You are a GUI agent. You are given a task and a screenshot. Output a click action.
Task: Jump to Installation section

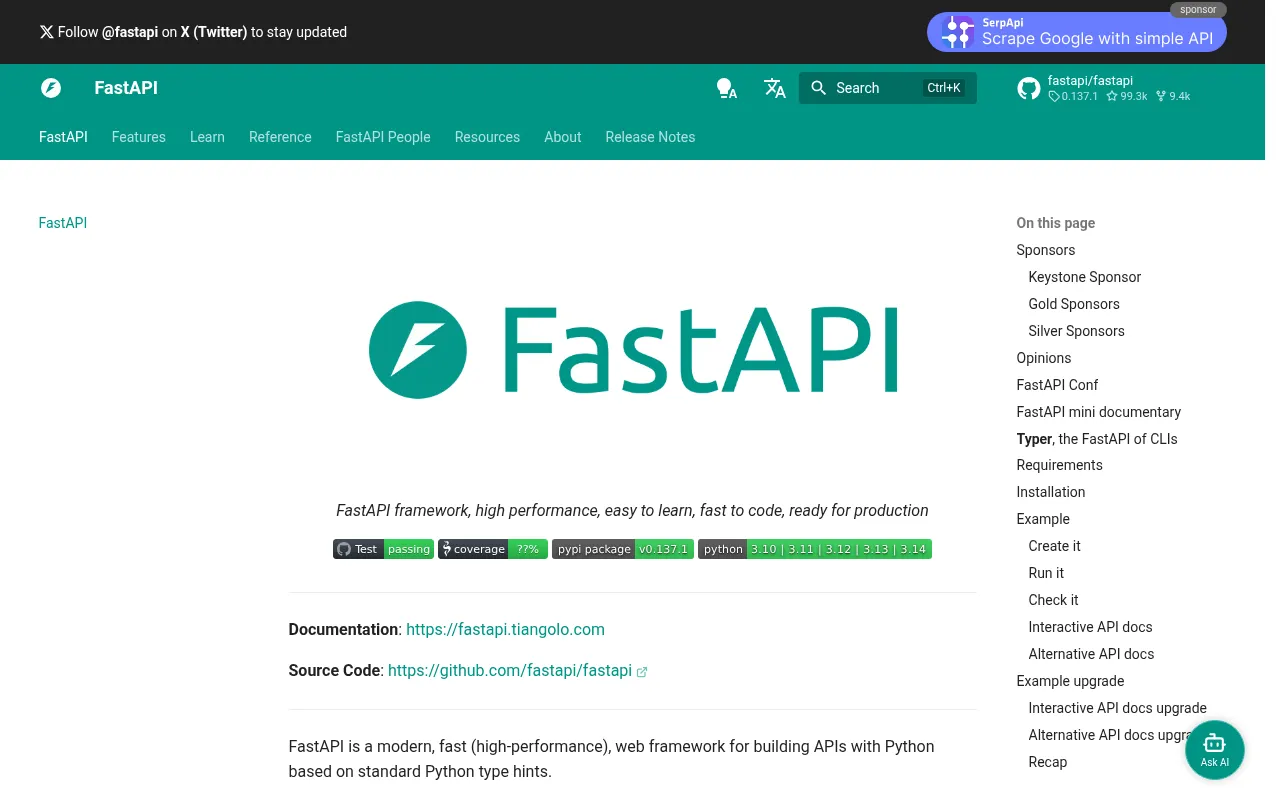[x=1051, y=492]
